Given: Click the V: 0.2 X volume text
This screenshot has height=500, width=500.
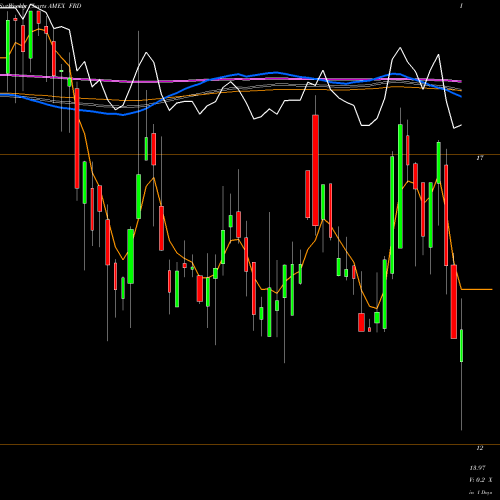Looking at the screenshot, I should (x=481, y=480).
